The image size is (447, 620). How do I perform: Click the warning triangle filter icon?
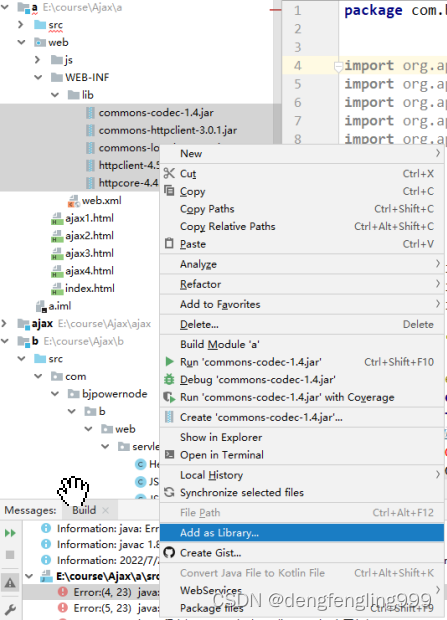[10, 582]
